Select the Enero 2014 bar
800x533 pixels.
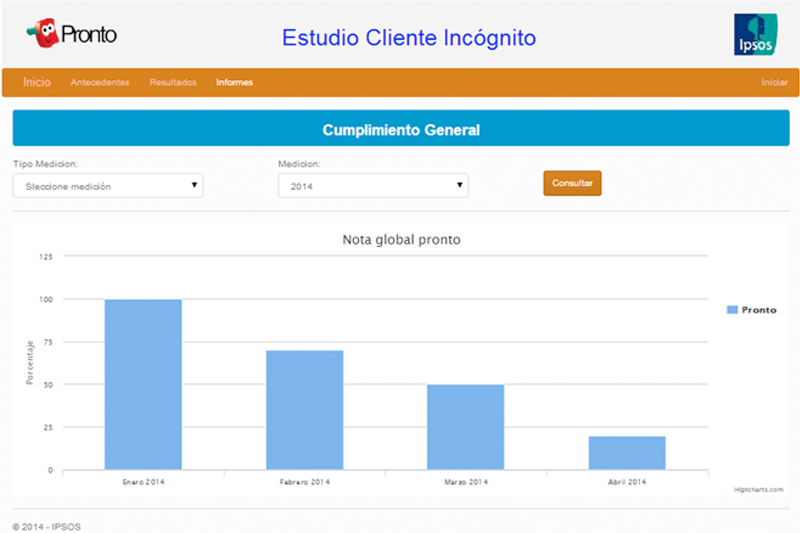click(x=143, y=384)
